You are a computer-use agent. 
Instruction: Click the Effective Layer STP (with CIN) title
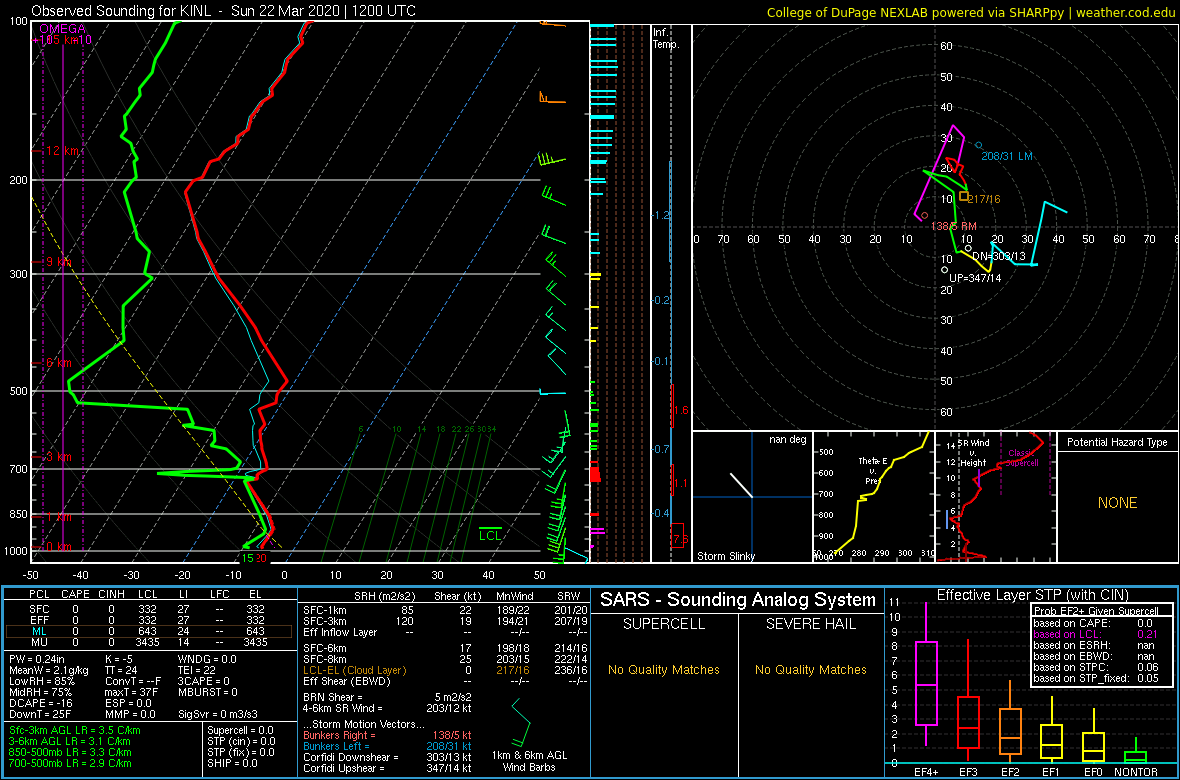point(1032,595)
